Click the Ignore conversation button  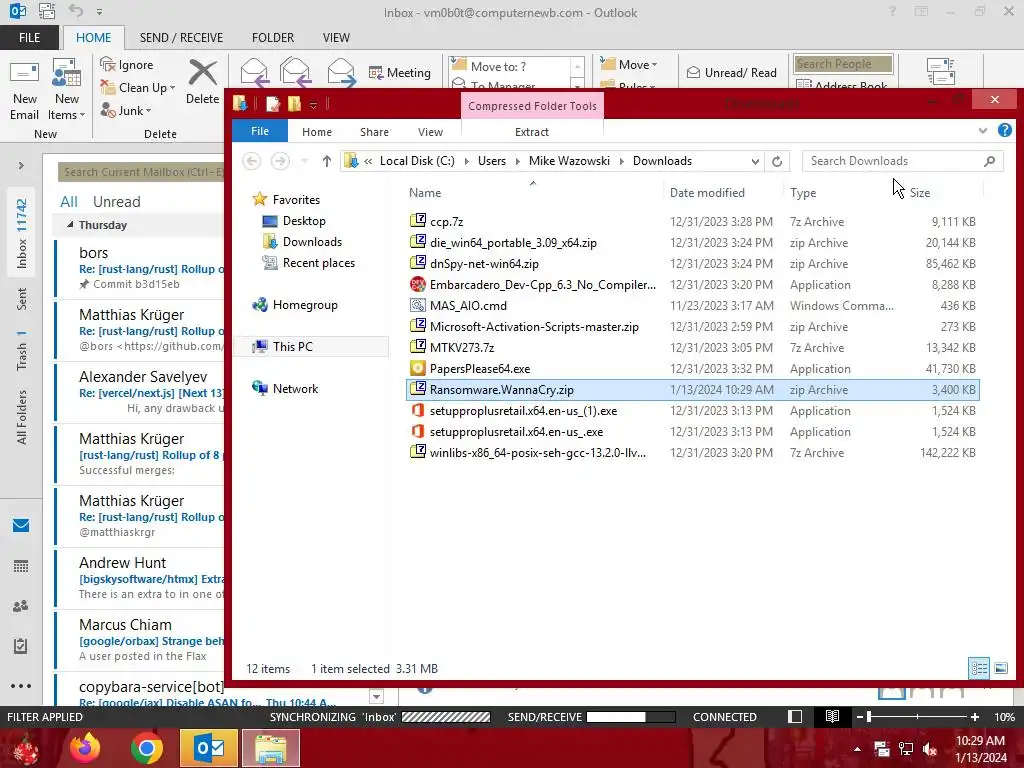pyautogui.click(x=127, y=65)
